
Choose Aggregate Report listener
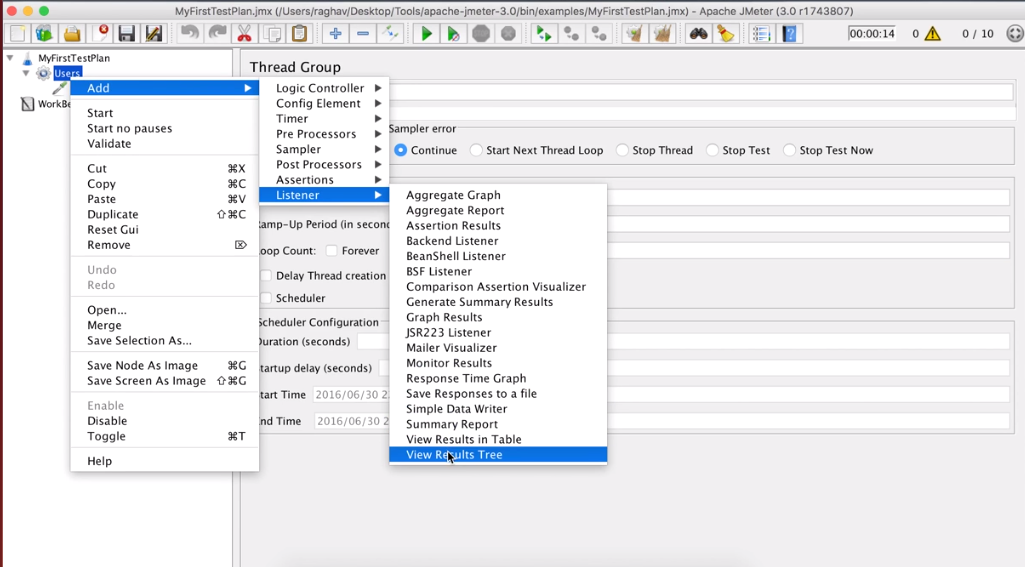tap(498, 211)
